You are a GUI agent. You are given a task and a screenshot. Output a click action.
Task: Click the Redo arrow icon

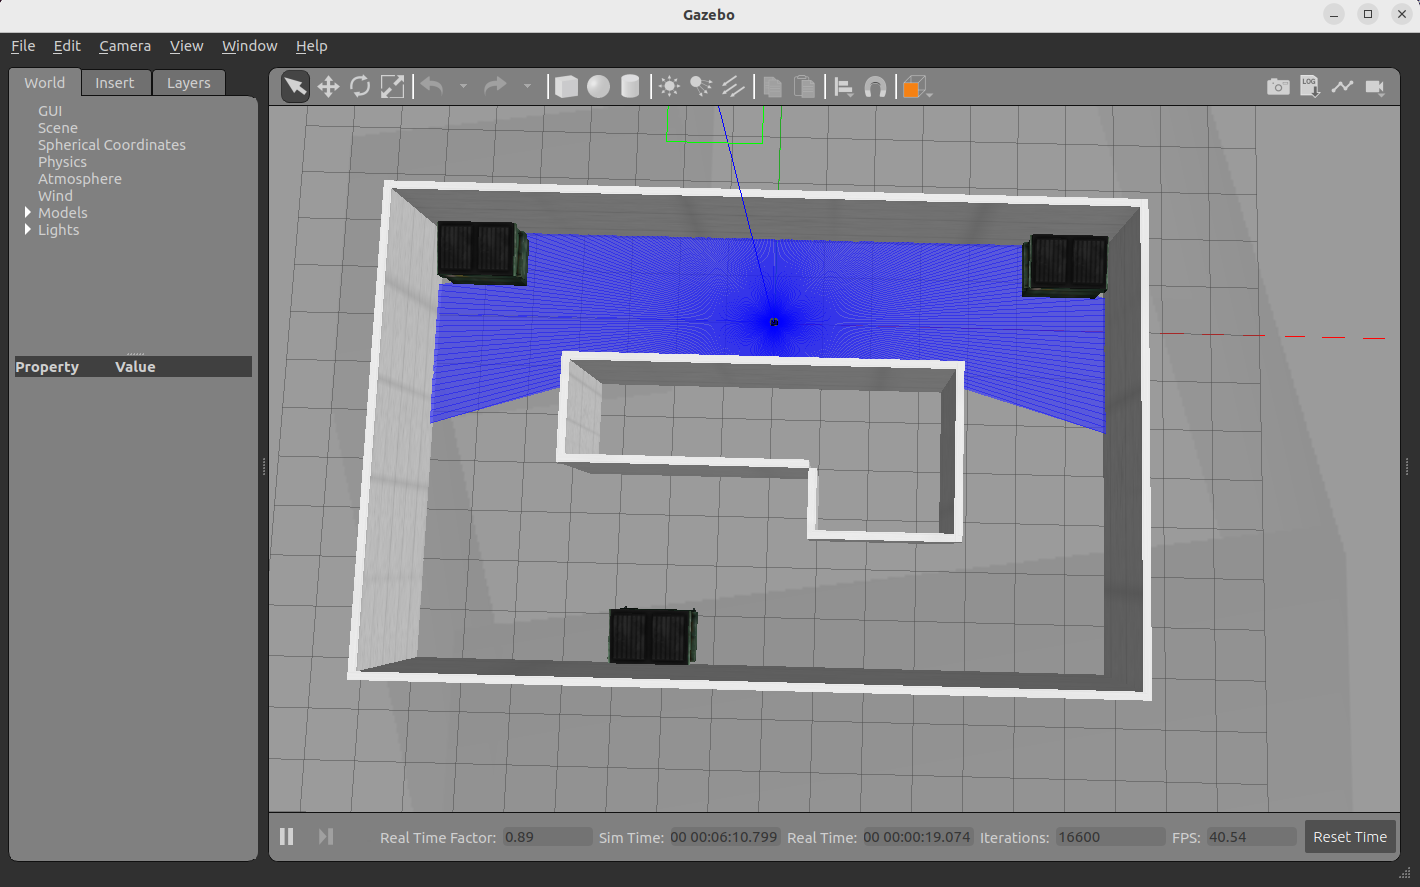(495, 87)
